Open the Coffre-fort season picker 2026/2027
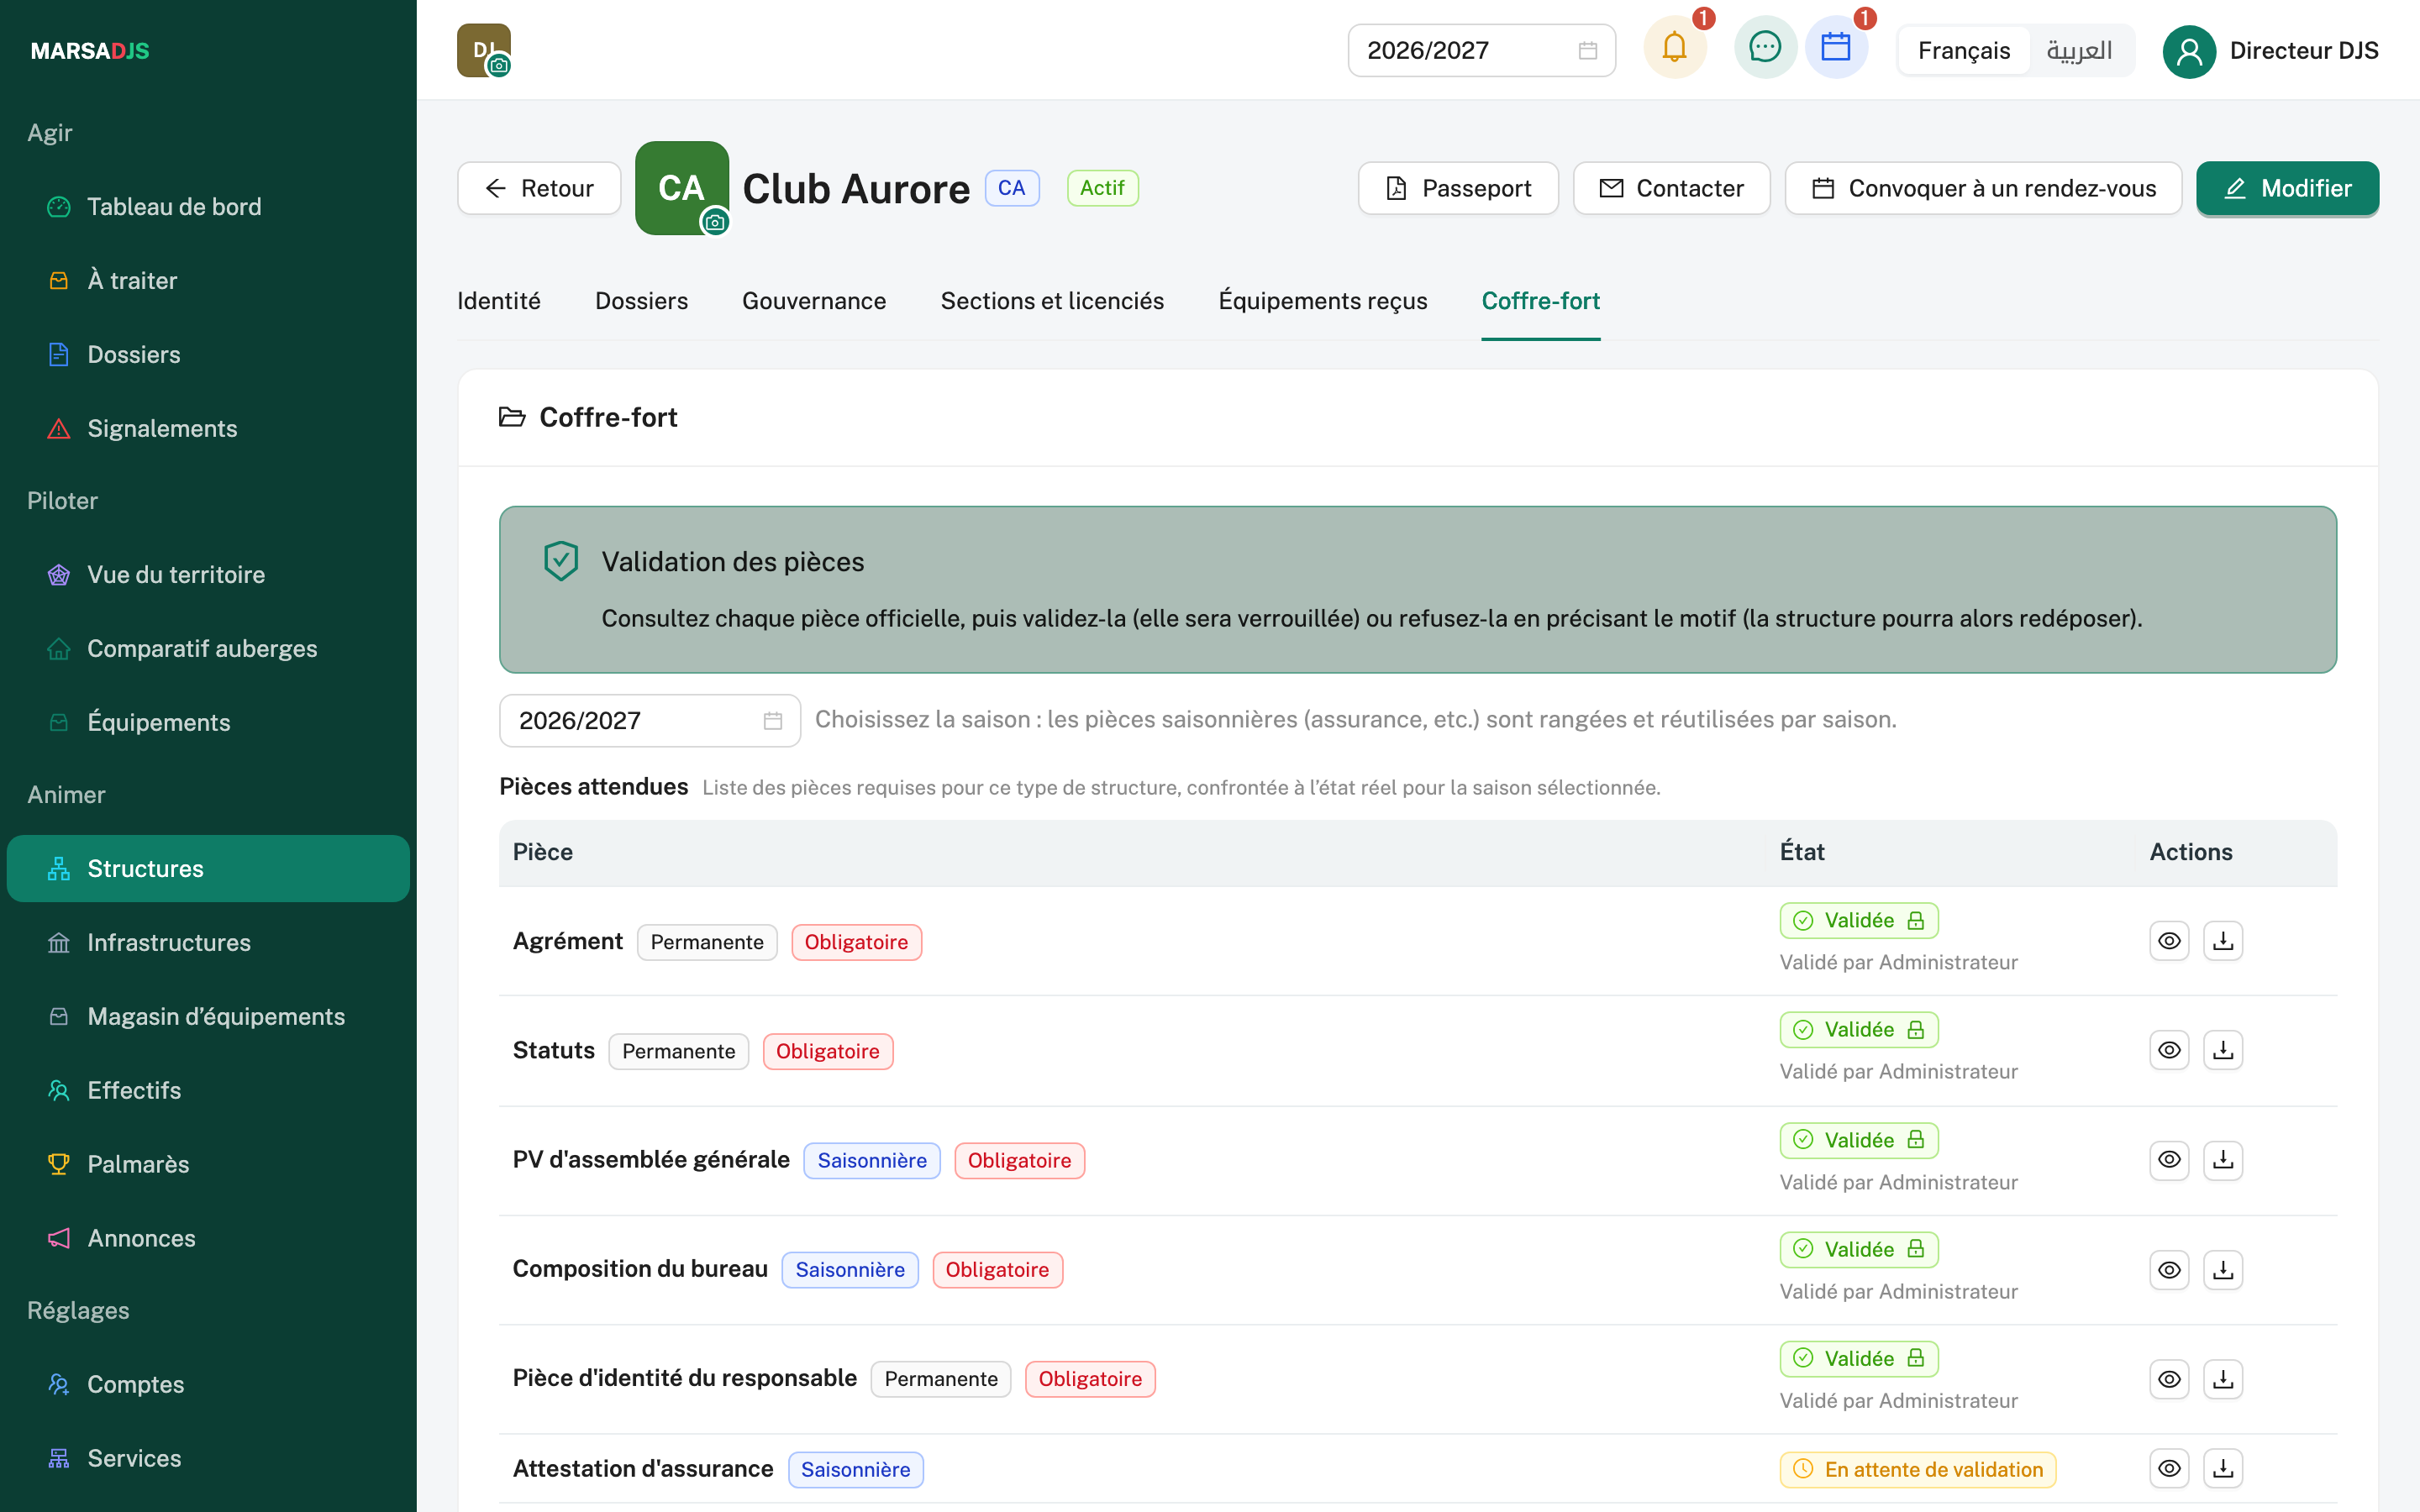 coord(650,720)
